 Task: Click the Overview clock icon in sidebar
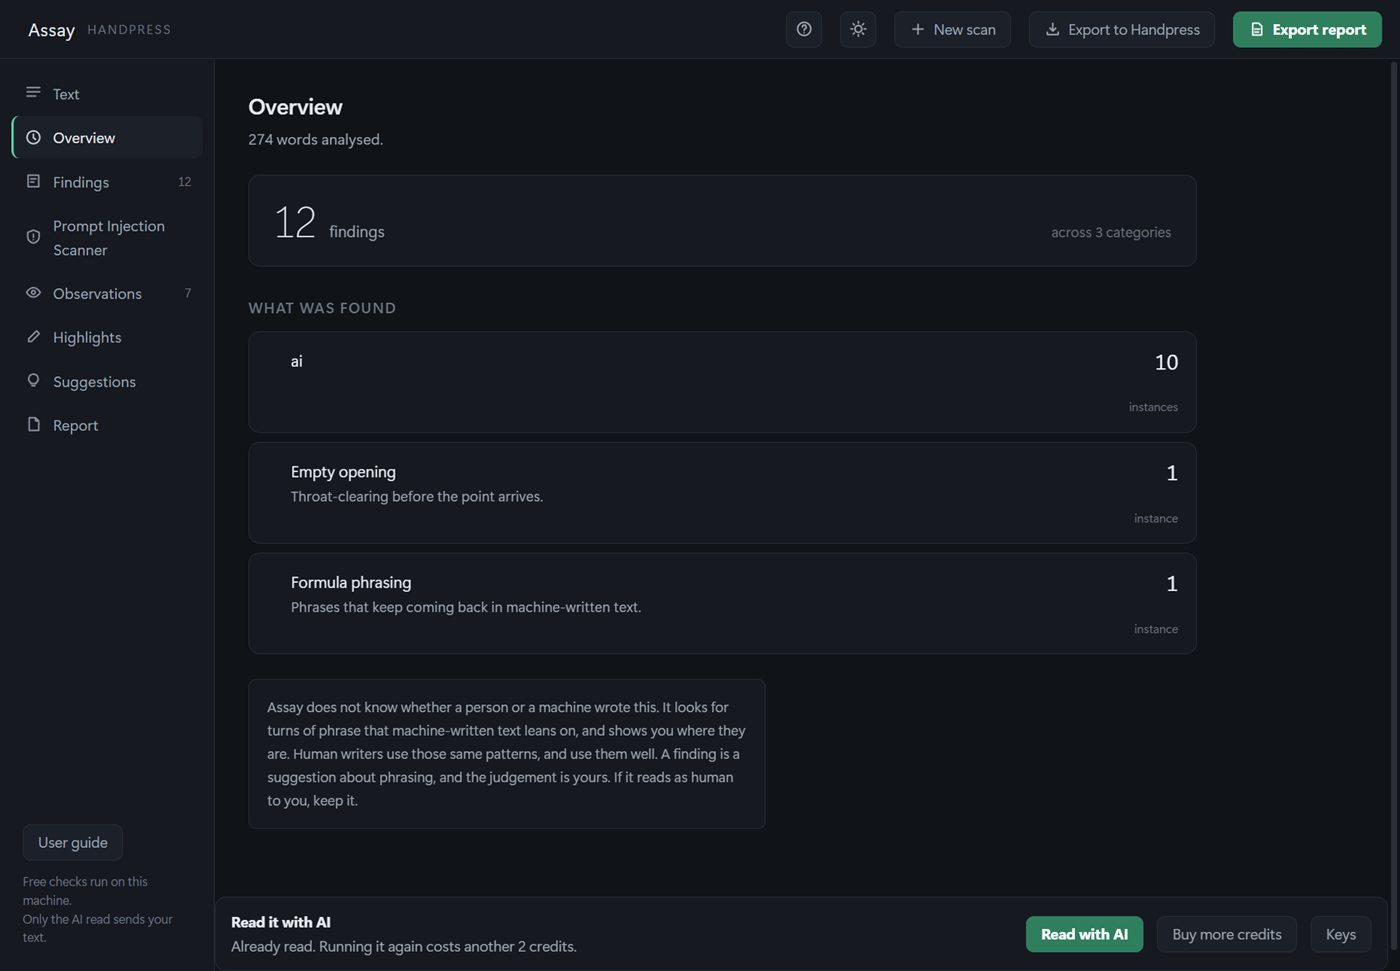(x=33, y=138)
